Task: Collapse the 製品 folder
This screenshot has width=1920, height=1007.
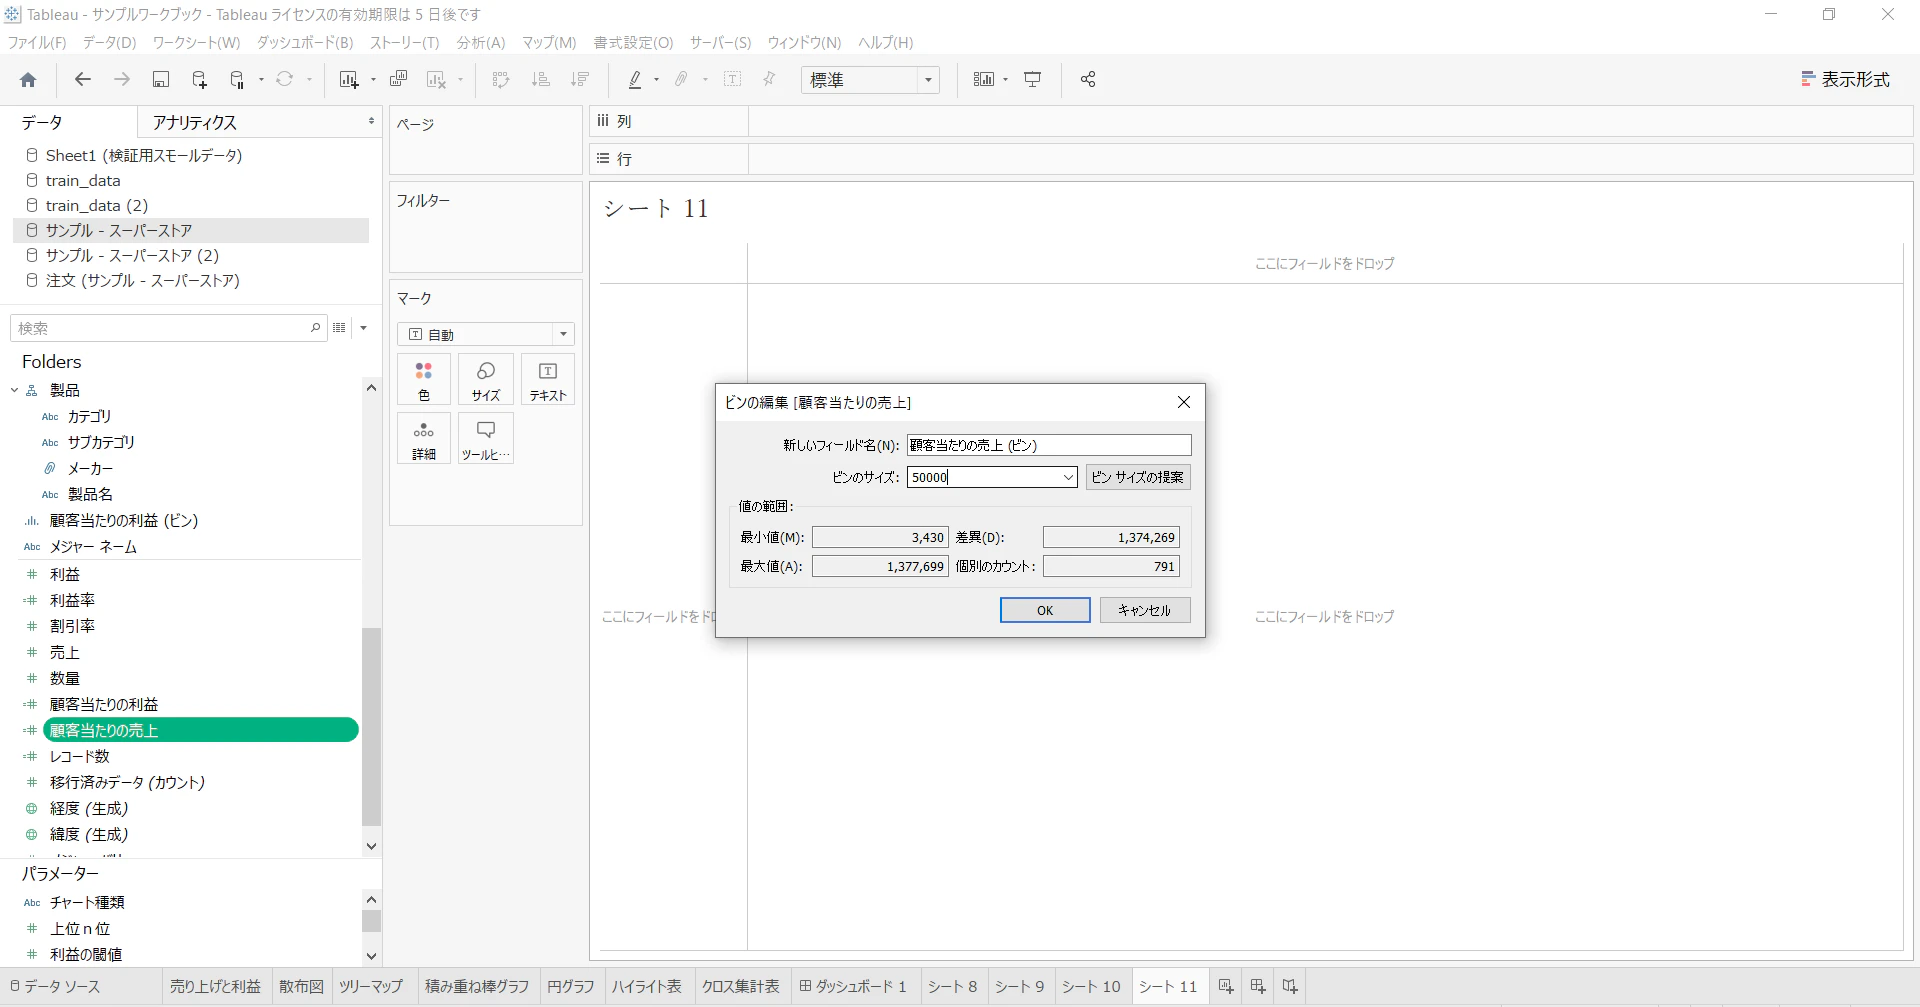Action: [x=15, y=391]
